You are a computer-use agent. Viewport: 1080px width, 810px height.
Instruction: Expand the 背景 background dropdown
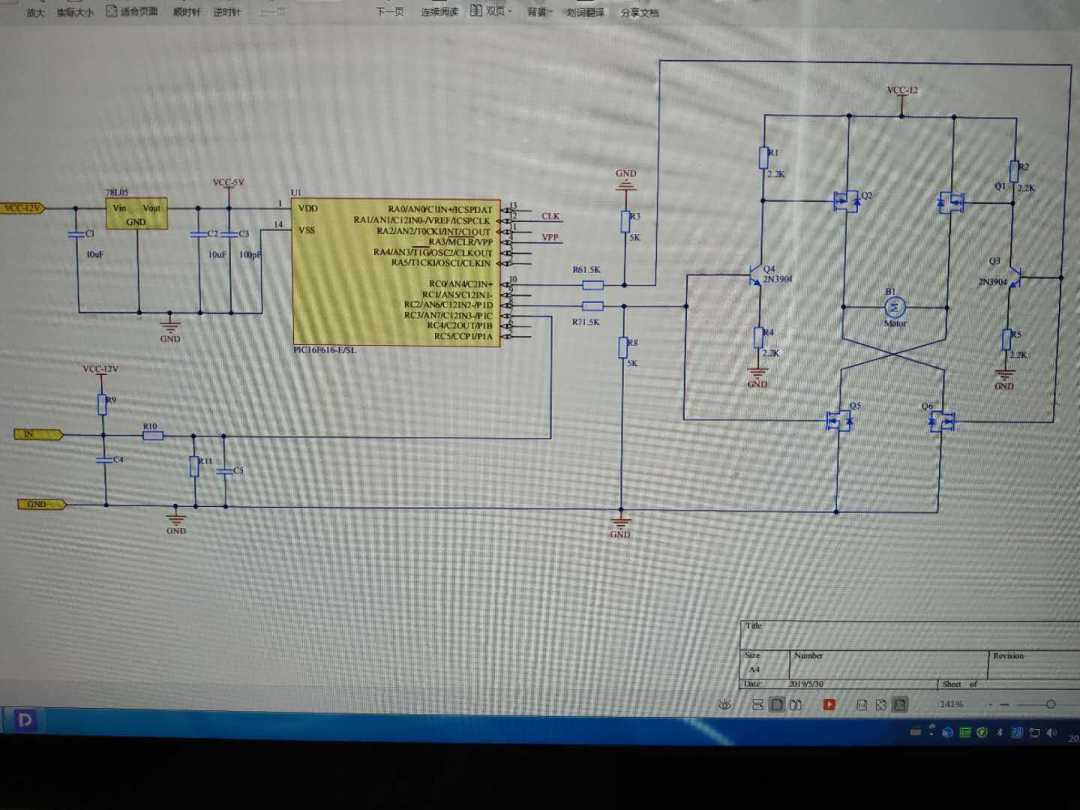click(x=539, y=12)
